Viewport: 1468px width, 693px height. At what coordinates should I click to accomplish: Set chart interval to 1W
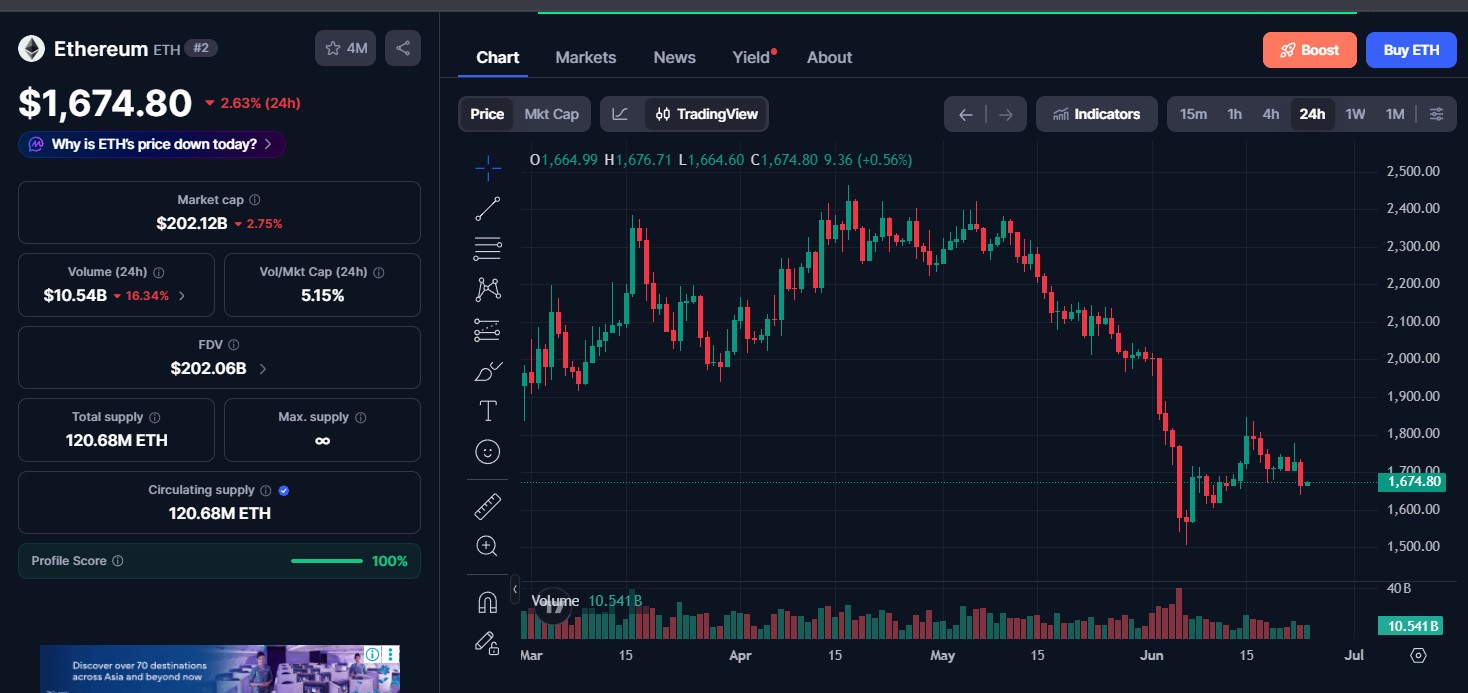click(1355, 114)
